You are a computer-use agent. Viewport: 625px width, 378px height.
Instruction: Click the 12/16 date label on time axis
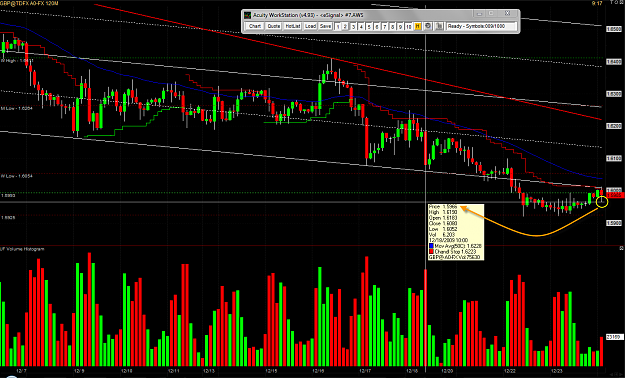point(318,371)
